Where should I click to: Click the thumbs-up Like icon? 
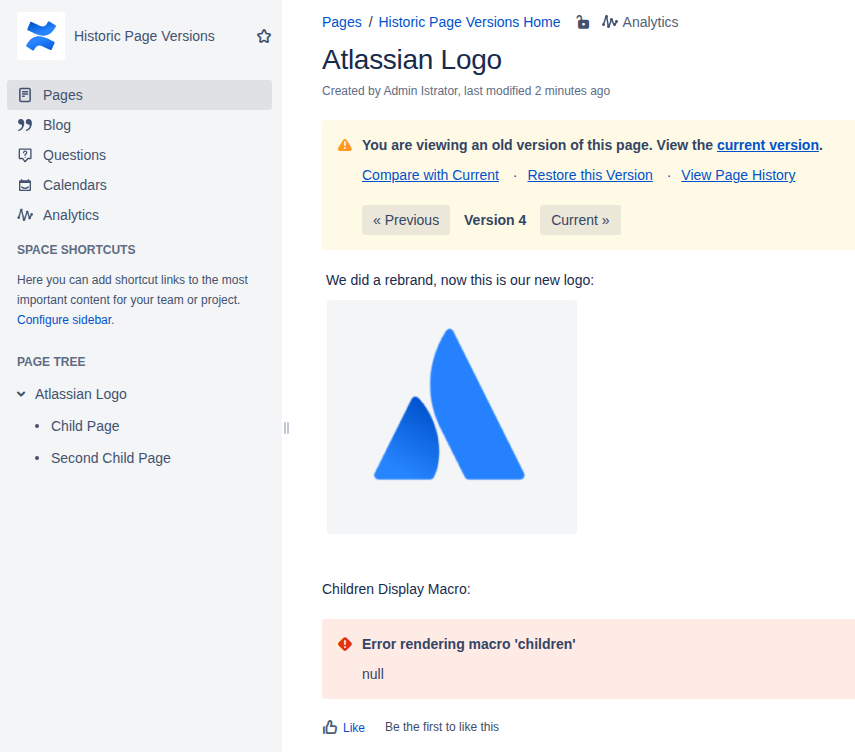[329, 727]
